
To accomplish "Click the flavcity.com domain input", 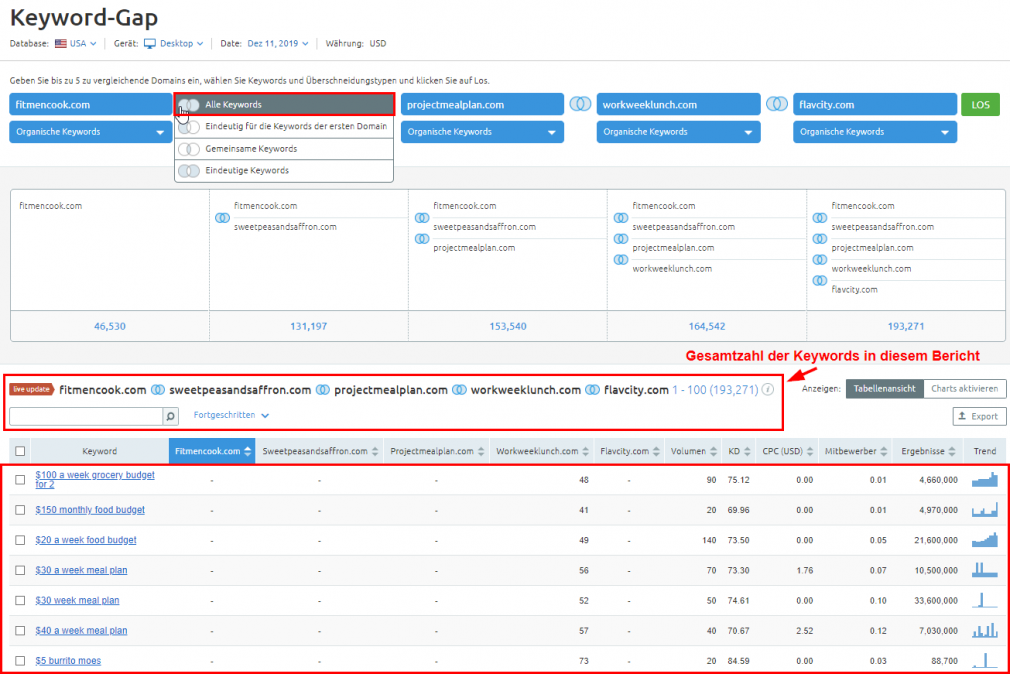I will [x=875, y=104].
